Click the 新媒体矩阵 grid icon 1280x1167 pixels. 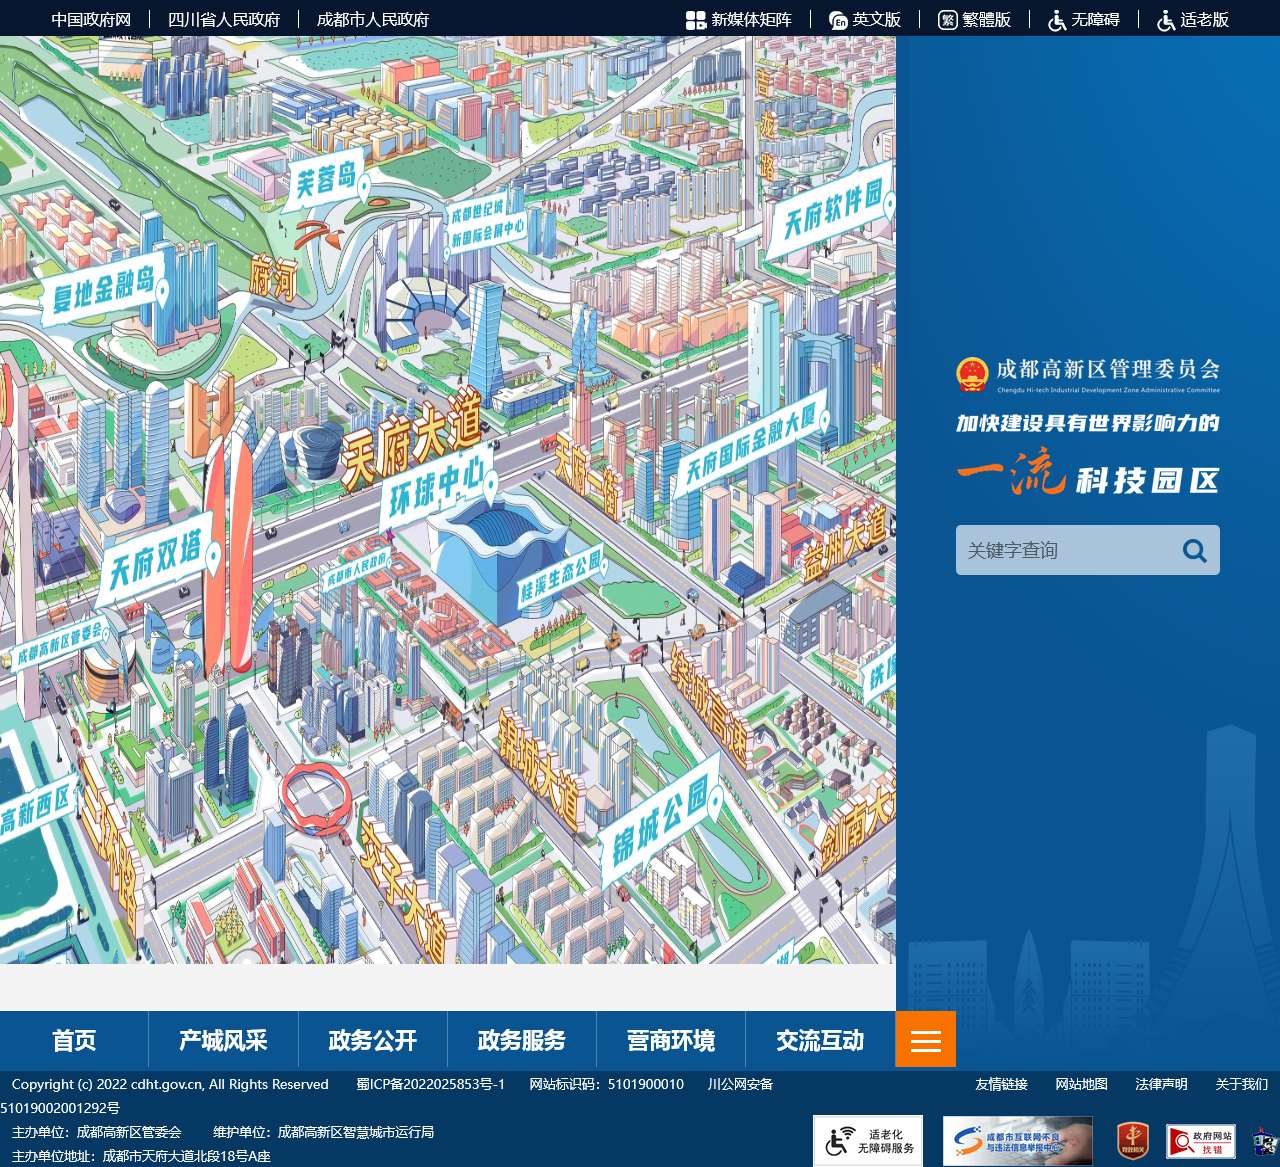pos(696,20)
